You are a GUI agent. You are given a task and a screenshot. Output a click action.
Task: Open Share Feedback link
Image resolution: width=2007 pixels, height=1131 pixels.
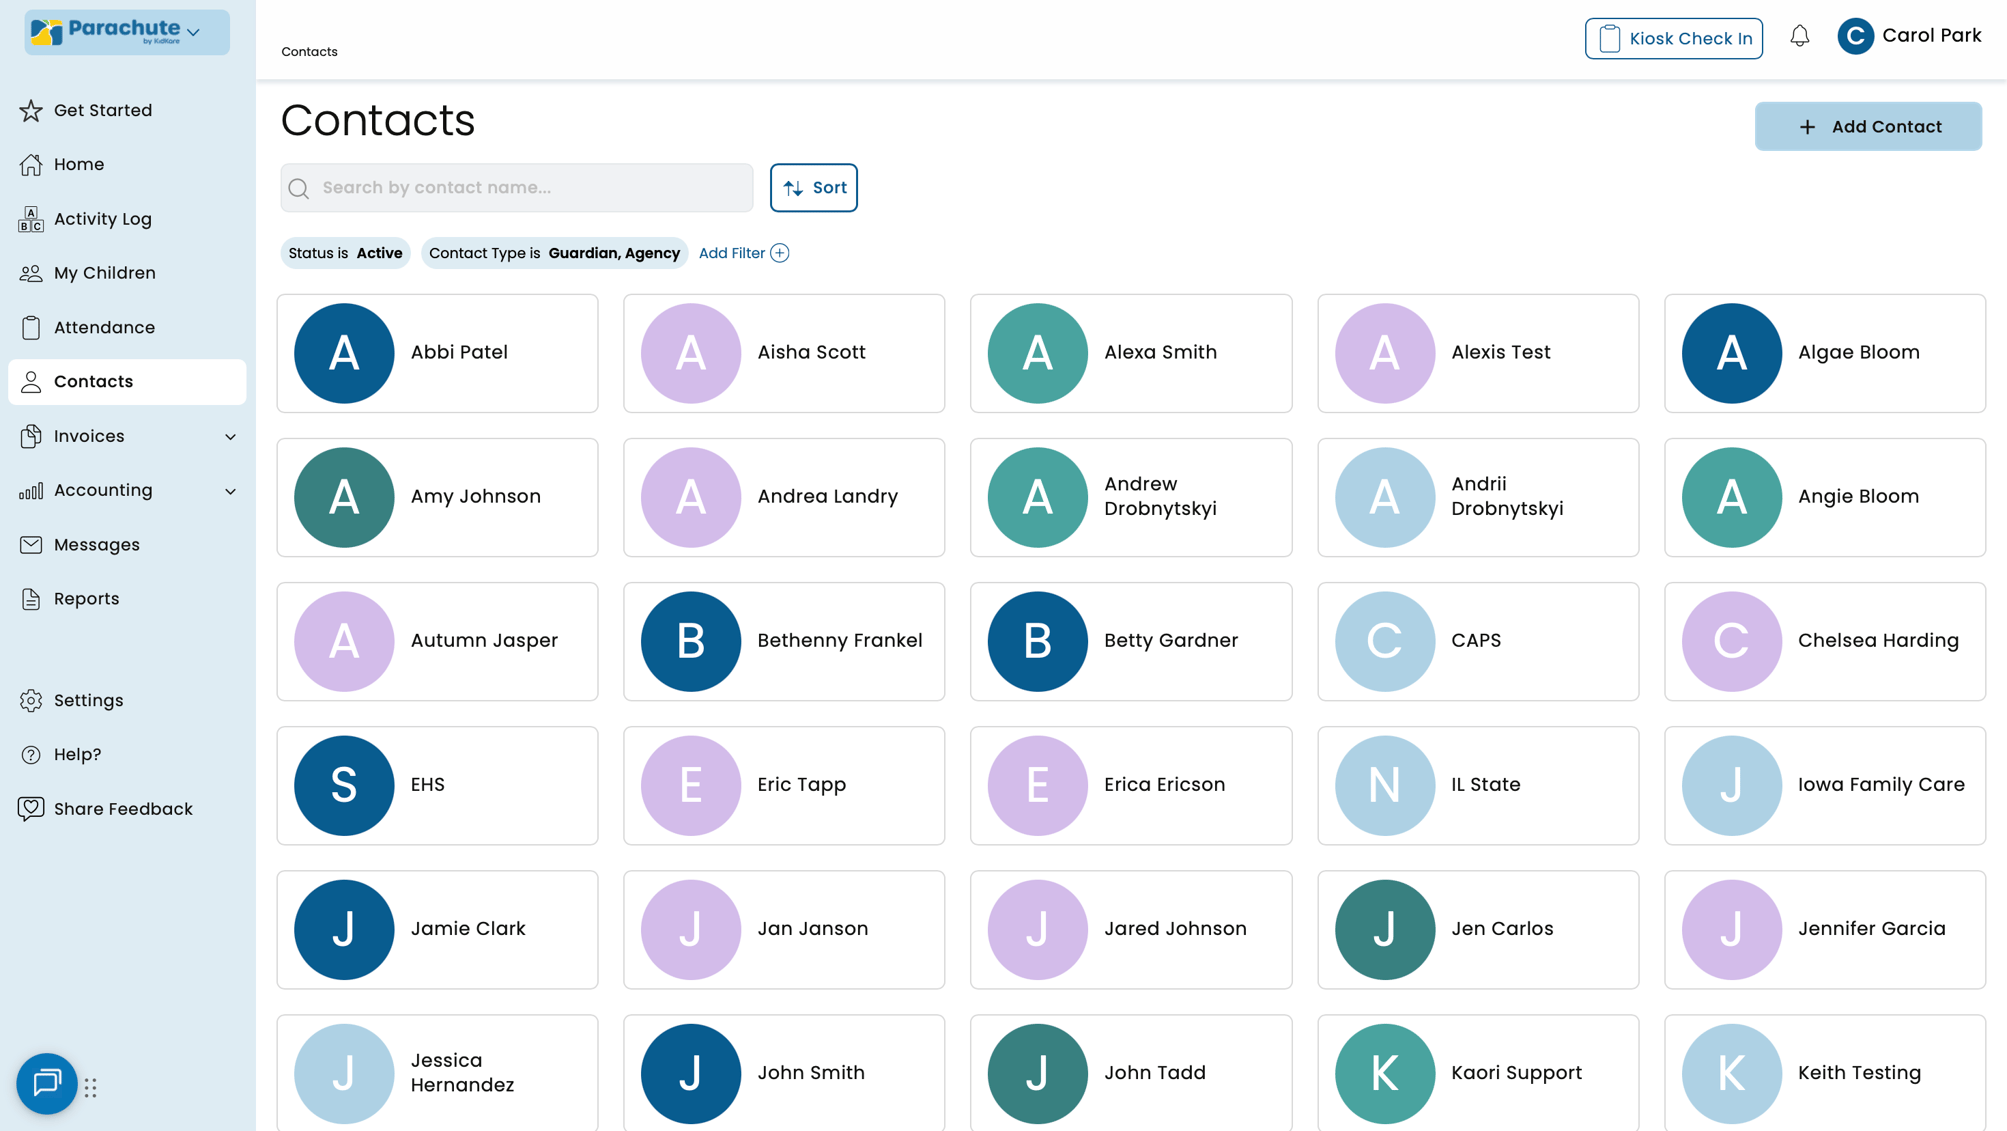127,808
